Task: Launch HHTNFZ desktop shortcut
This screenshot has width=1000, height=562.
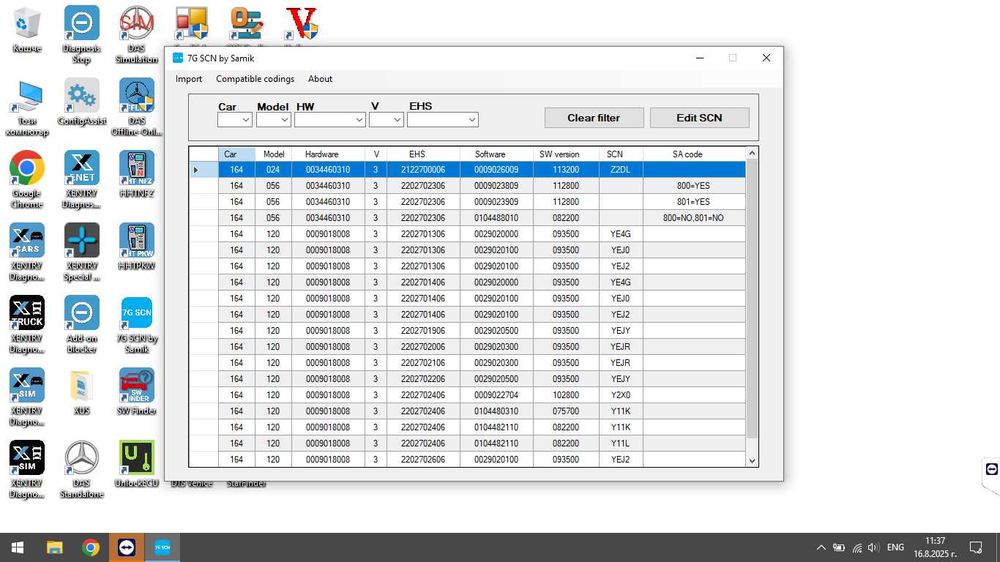Action: tap(136, 175)
